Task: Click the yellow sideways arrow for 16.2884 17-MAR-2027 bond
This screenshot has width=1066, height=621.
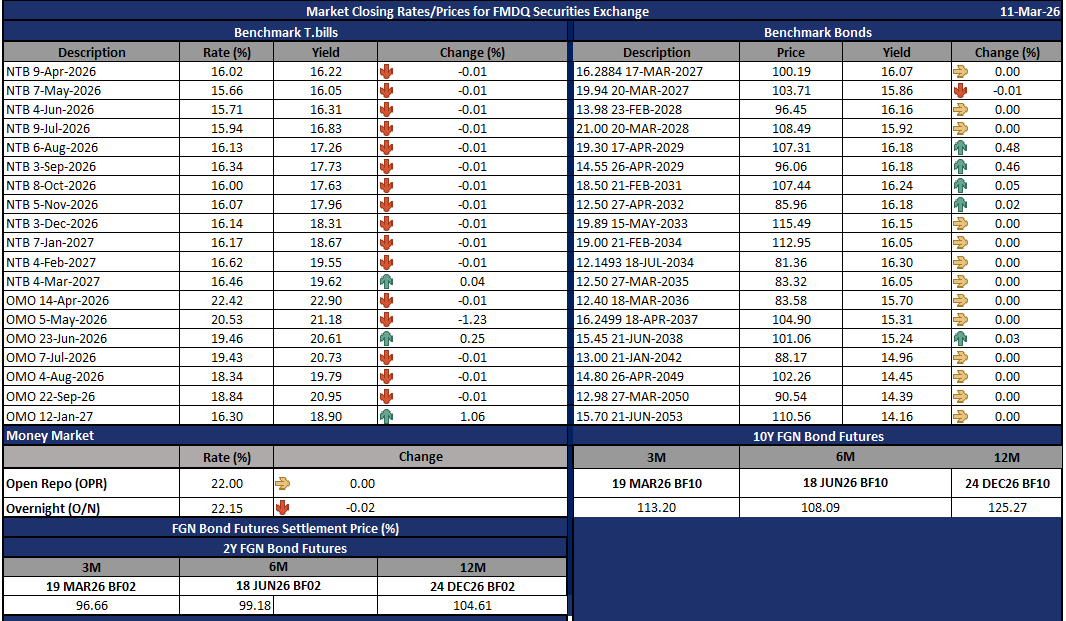Action: (960, 71)
